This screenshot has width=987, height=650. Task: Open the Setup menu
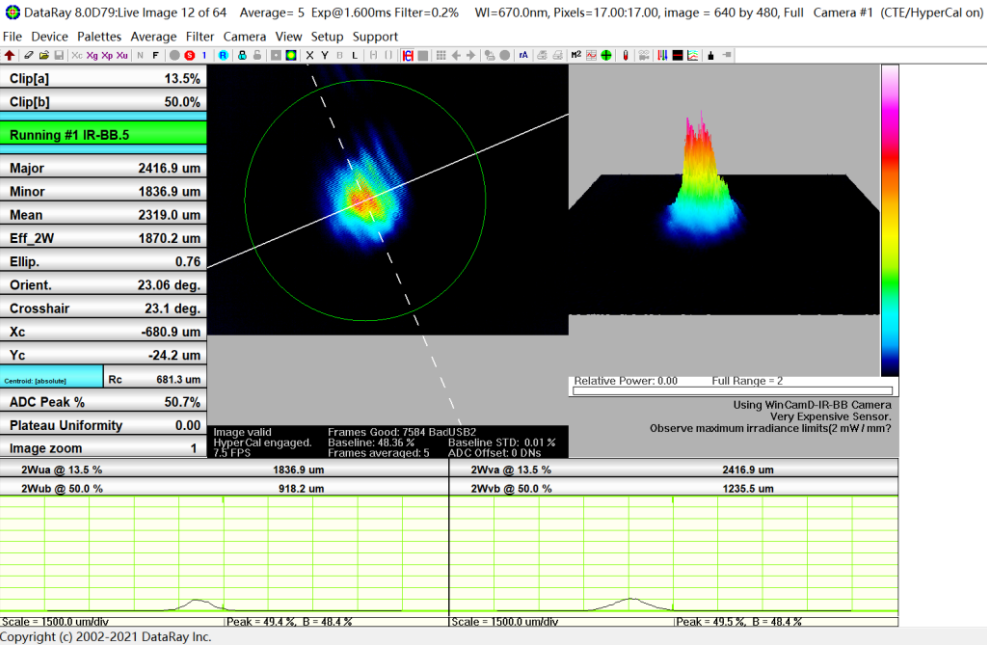[x=327, y=36]
